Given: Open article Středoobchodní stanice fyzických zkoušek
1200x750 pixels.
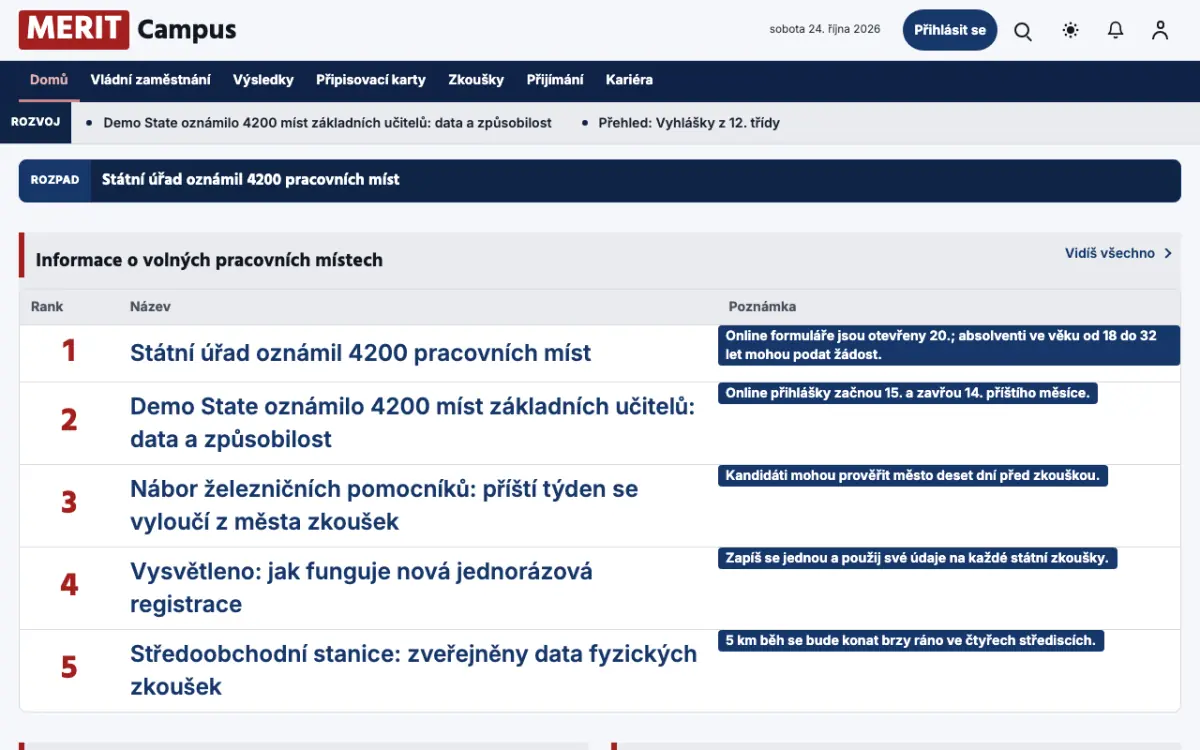Looking at the screenshot, I should pos(413,670).
